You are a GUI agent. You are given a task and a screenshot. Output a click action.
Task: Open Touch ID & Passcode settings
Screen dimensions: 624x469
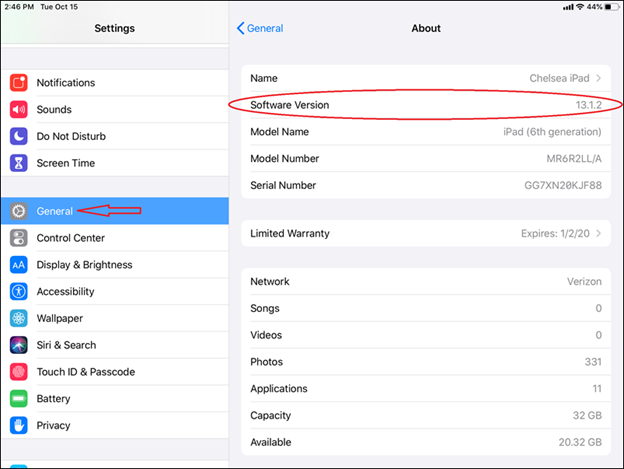pos(115,372)
